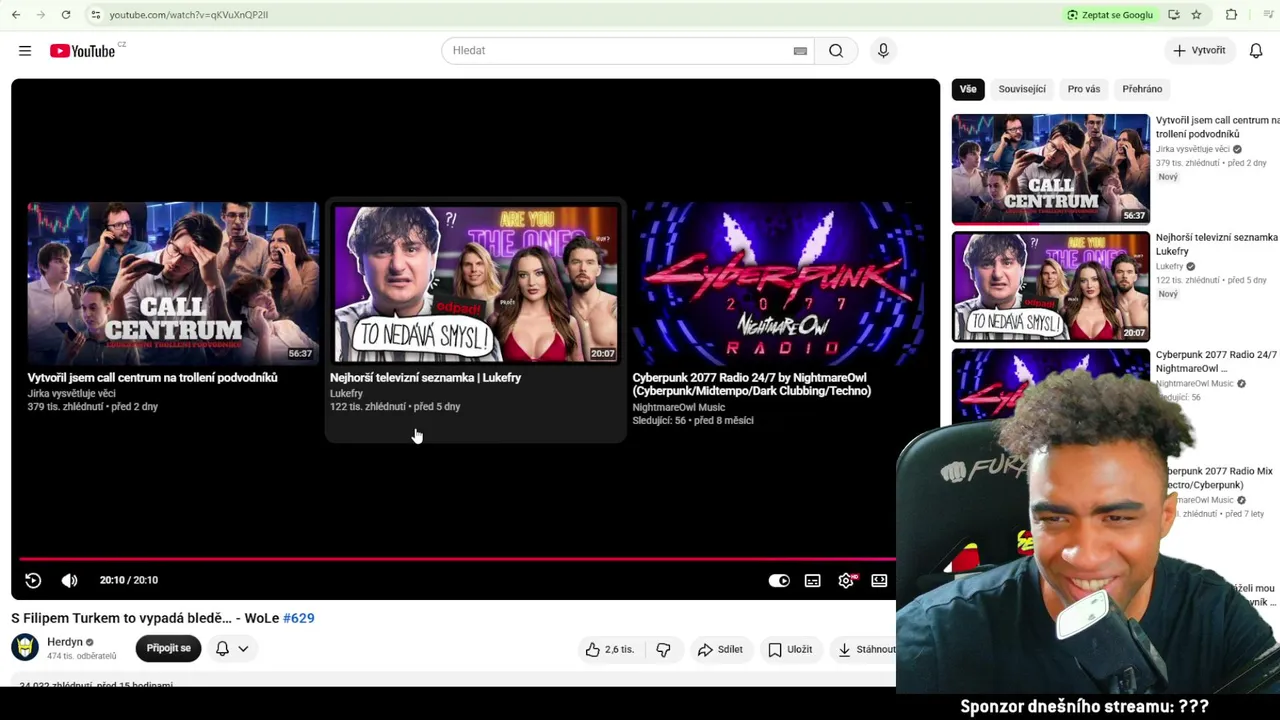The image size is (1280, 720).
Task: Open the YouTube hamburger guide menu
Action: pyautogui.click(x=25, y=51)
